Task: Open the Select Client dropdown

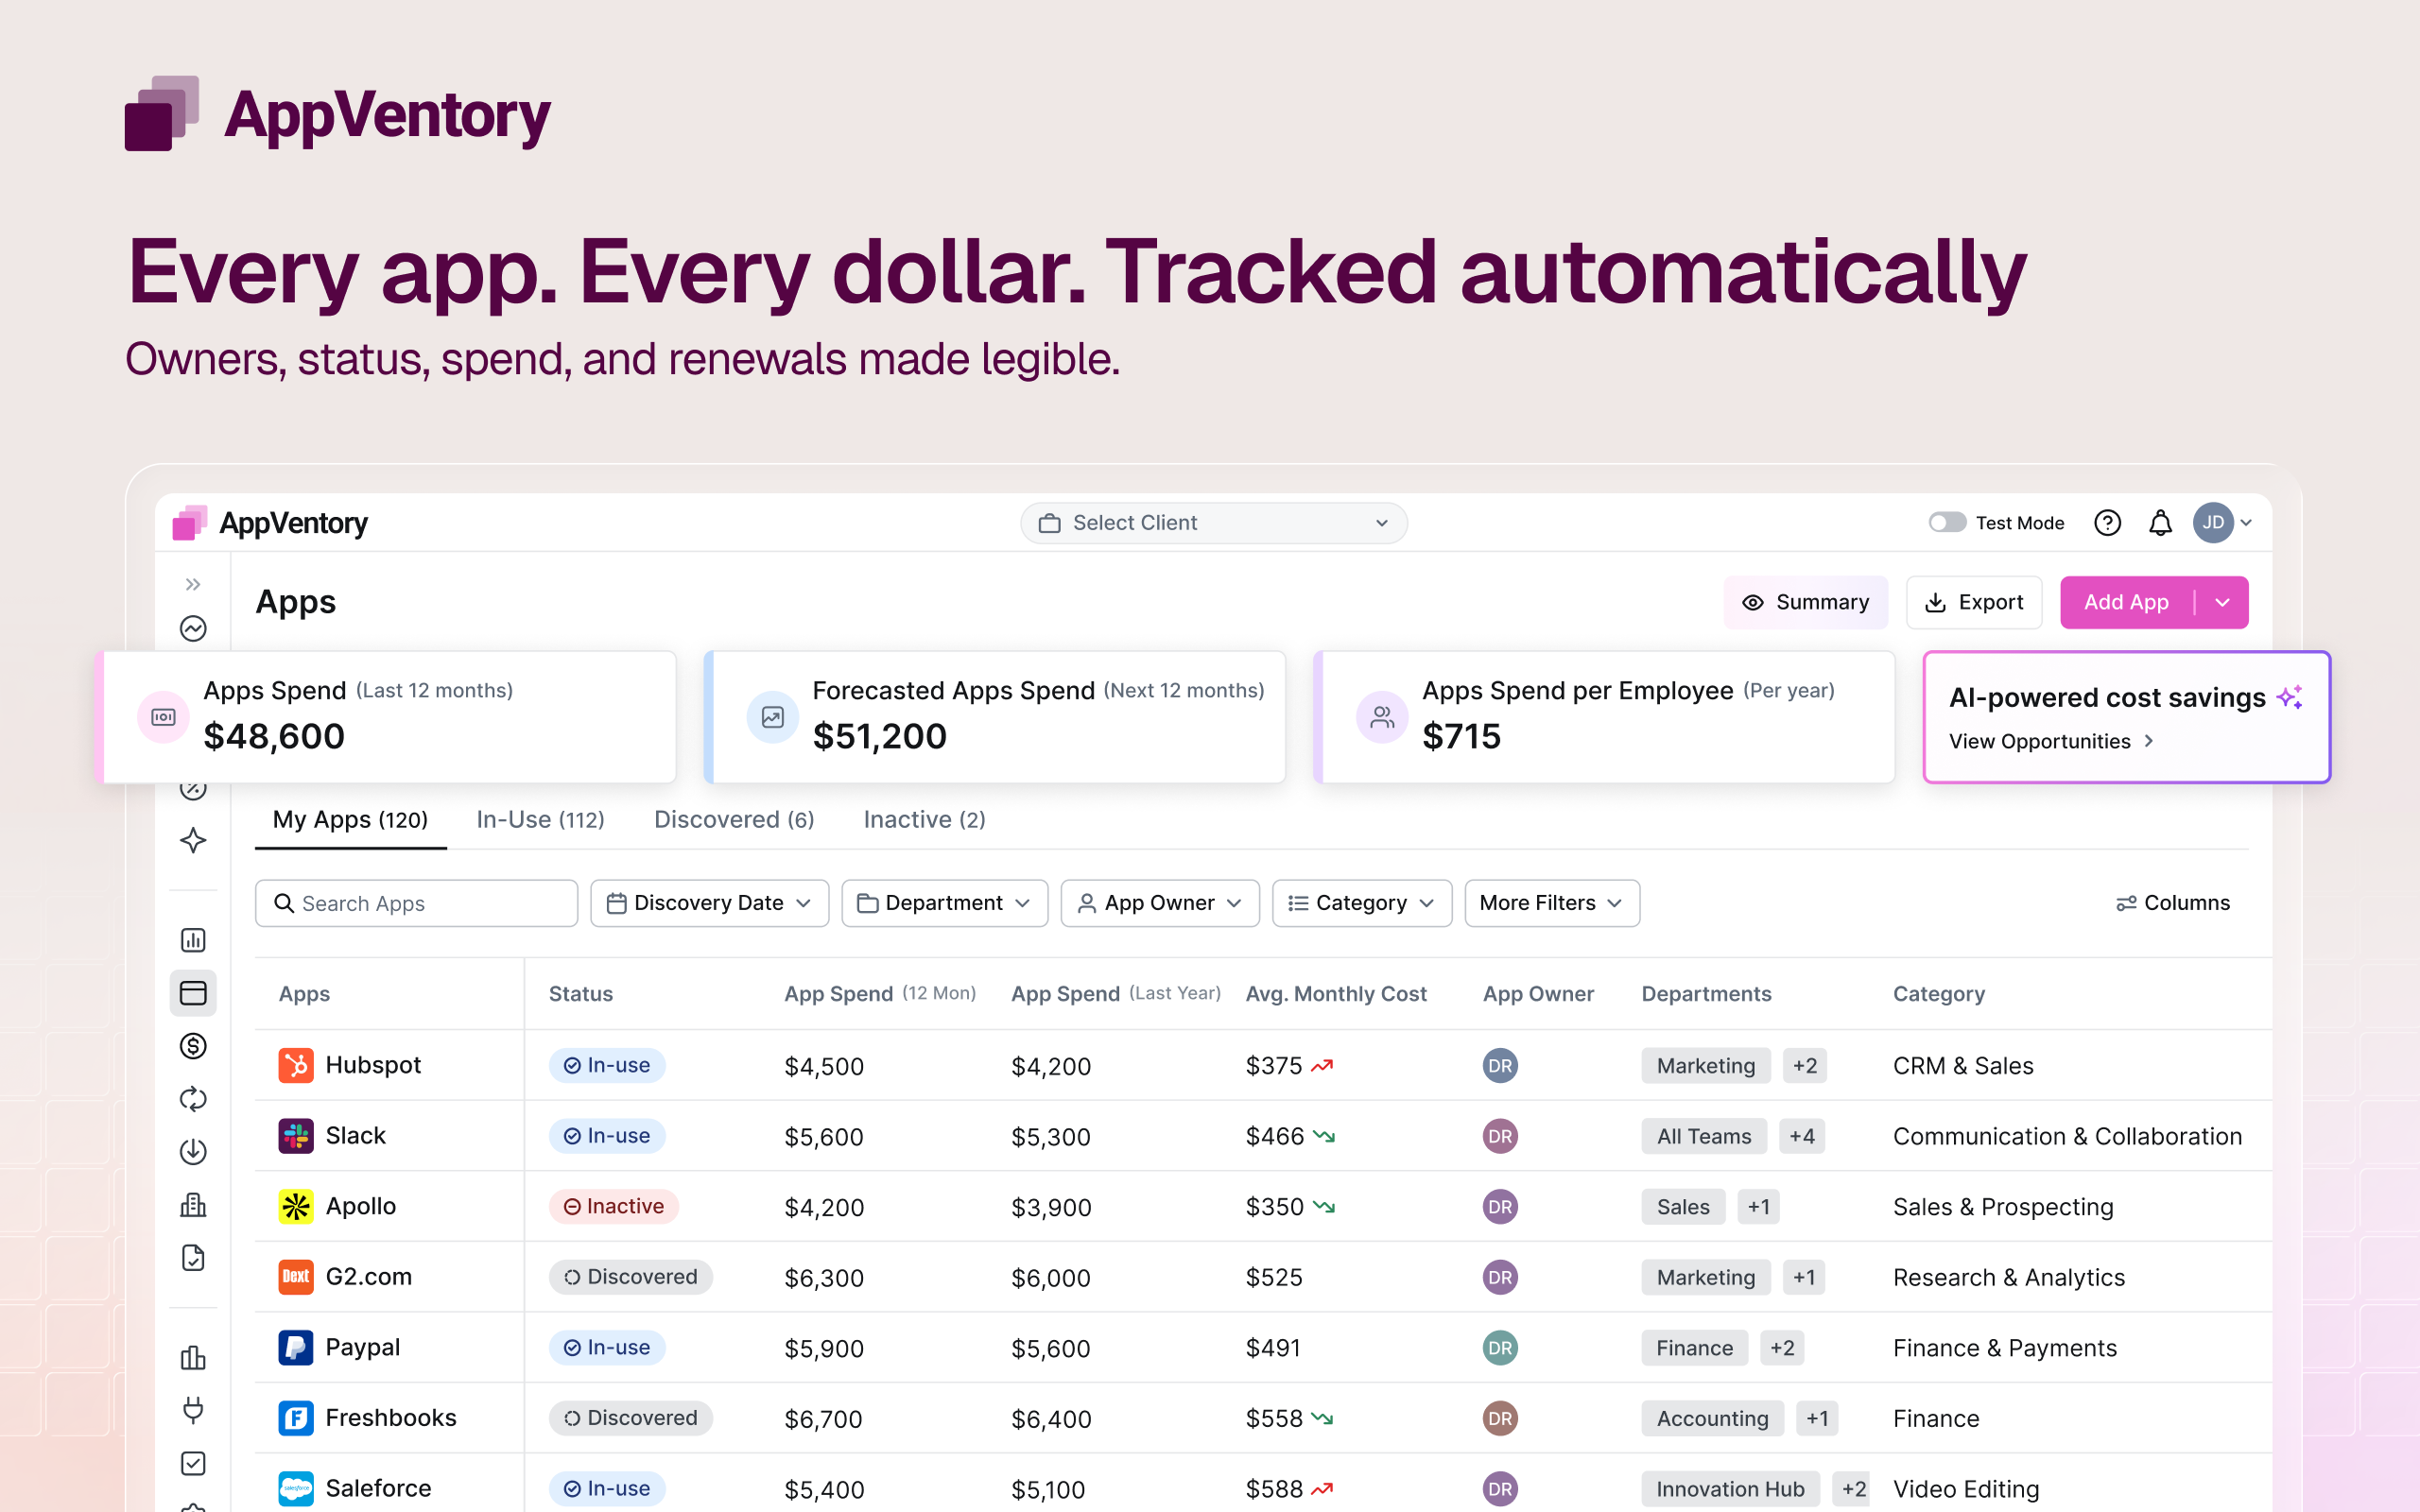Action: [x=1213, y=523]
